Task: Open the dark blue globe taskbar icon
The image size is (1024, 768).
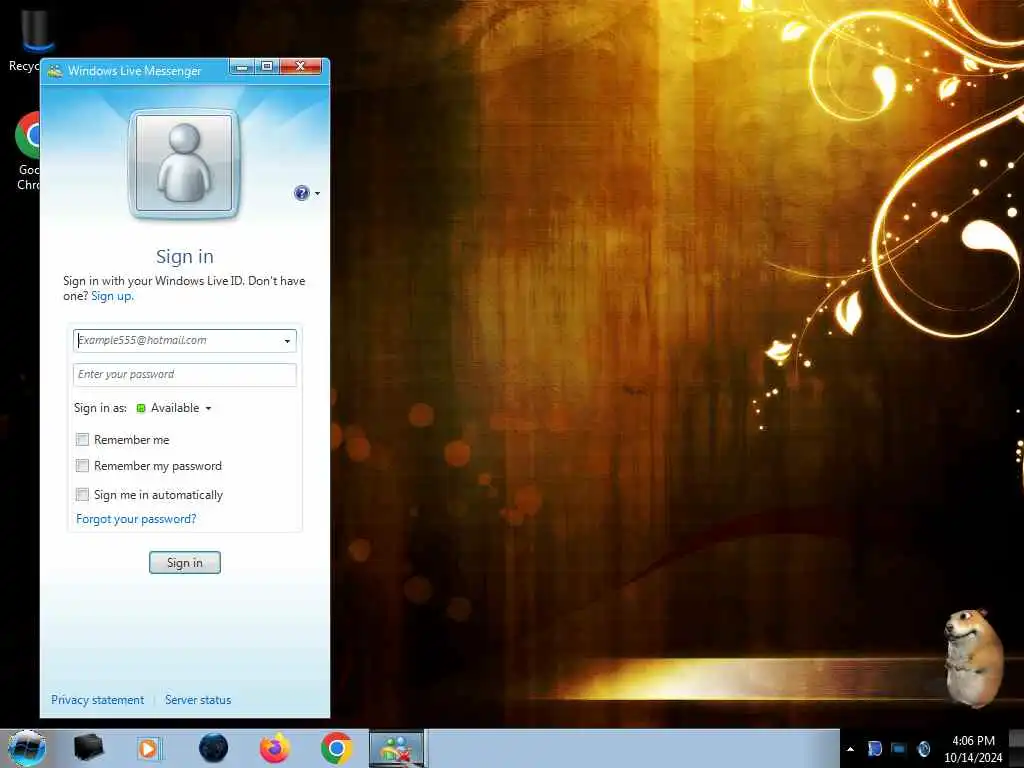Action: [x=214, y=748]
